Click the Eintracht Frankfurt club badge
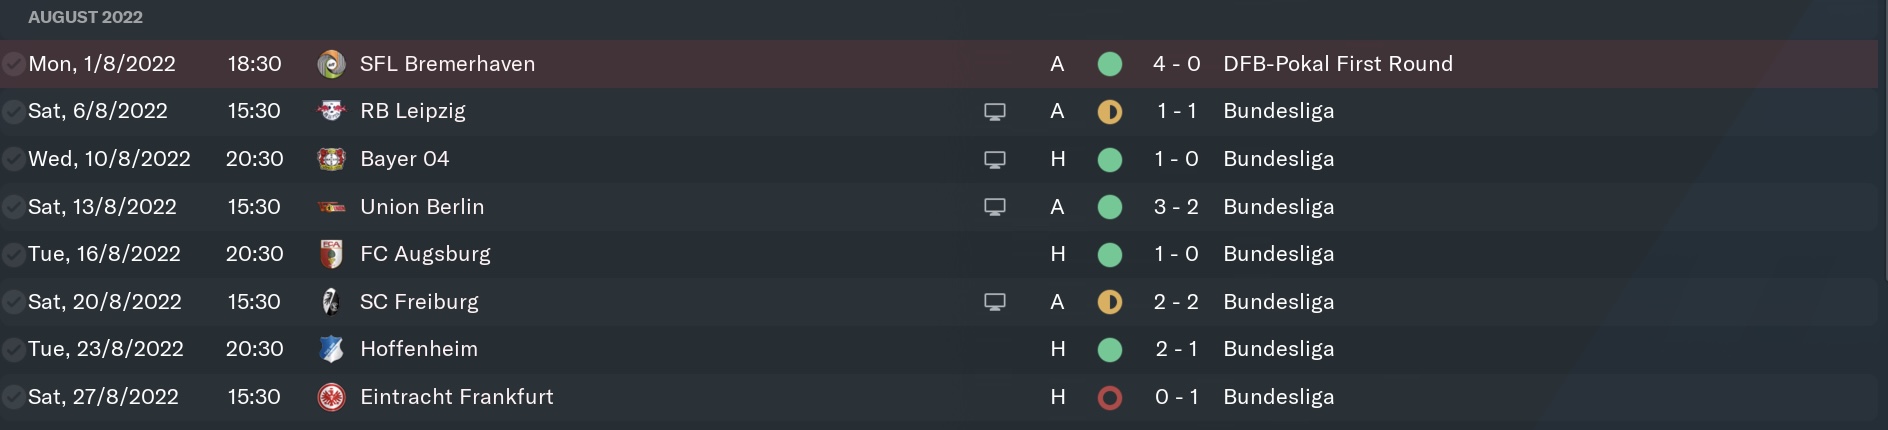Image resolution: width=1888 pixels, height=430 pixels. (331, 397)
